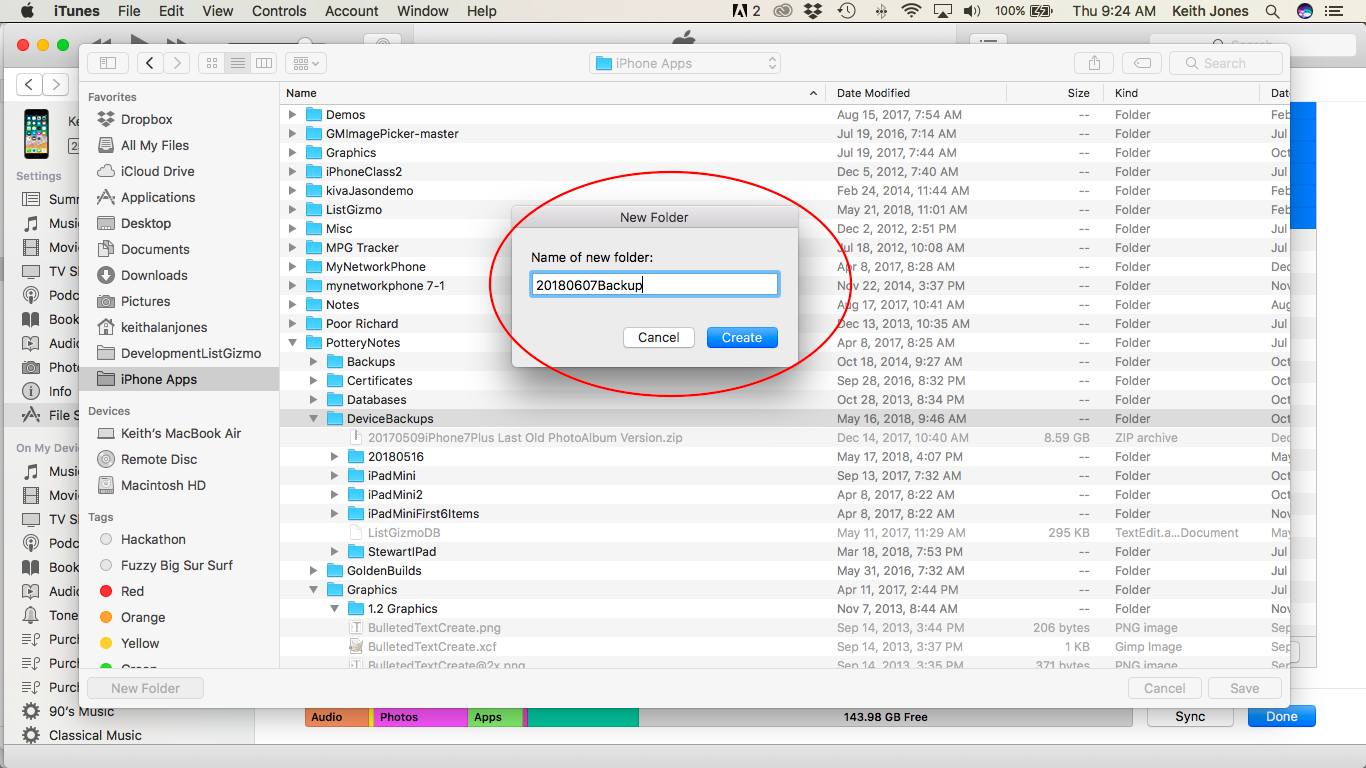Open the Controls menu
This screenshot has height=768, width=1366.
[x=279, y=11]
